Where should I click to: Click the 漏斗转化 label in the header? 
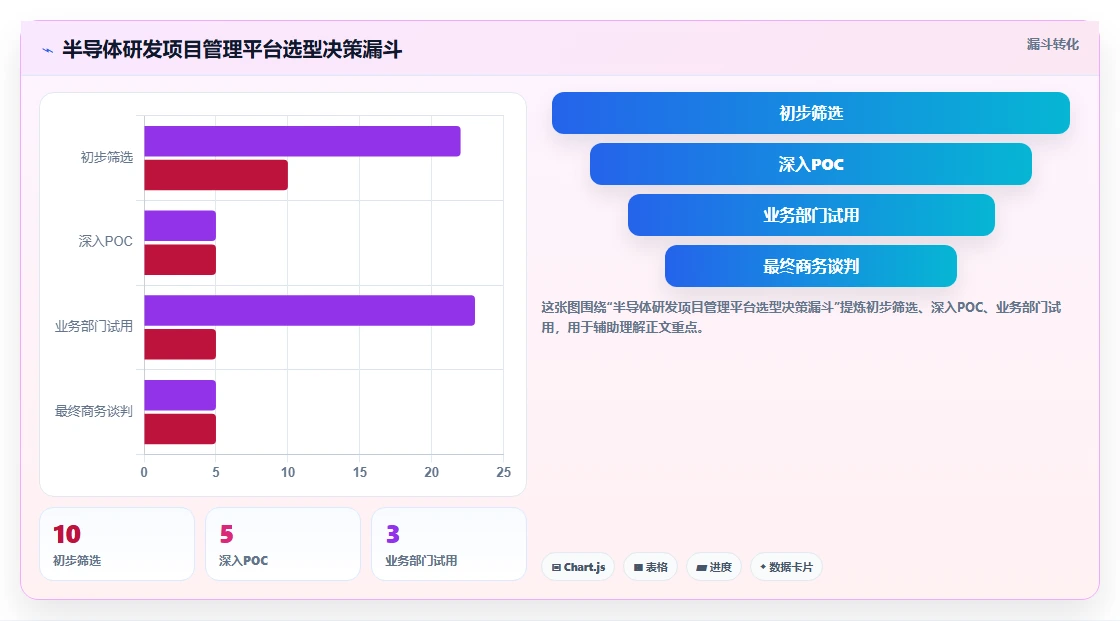tap(1052, 44)
